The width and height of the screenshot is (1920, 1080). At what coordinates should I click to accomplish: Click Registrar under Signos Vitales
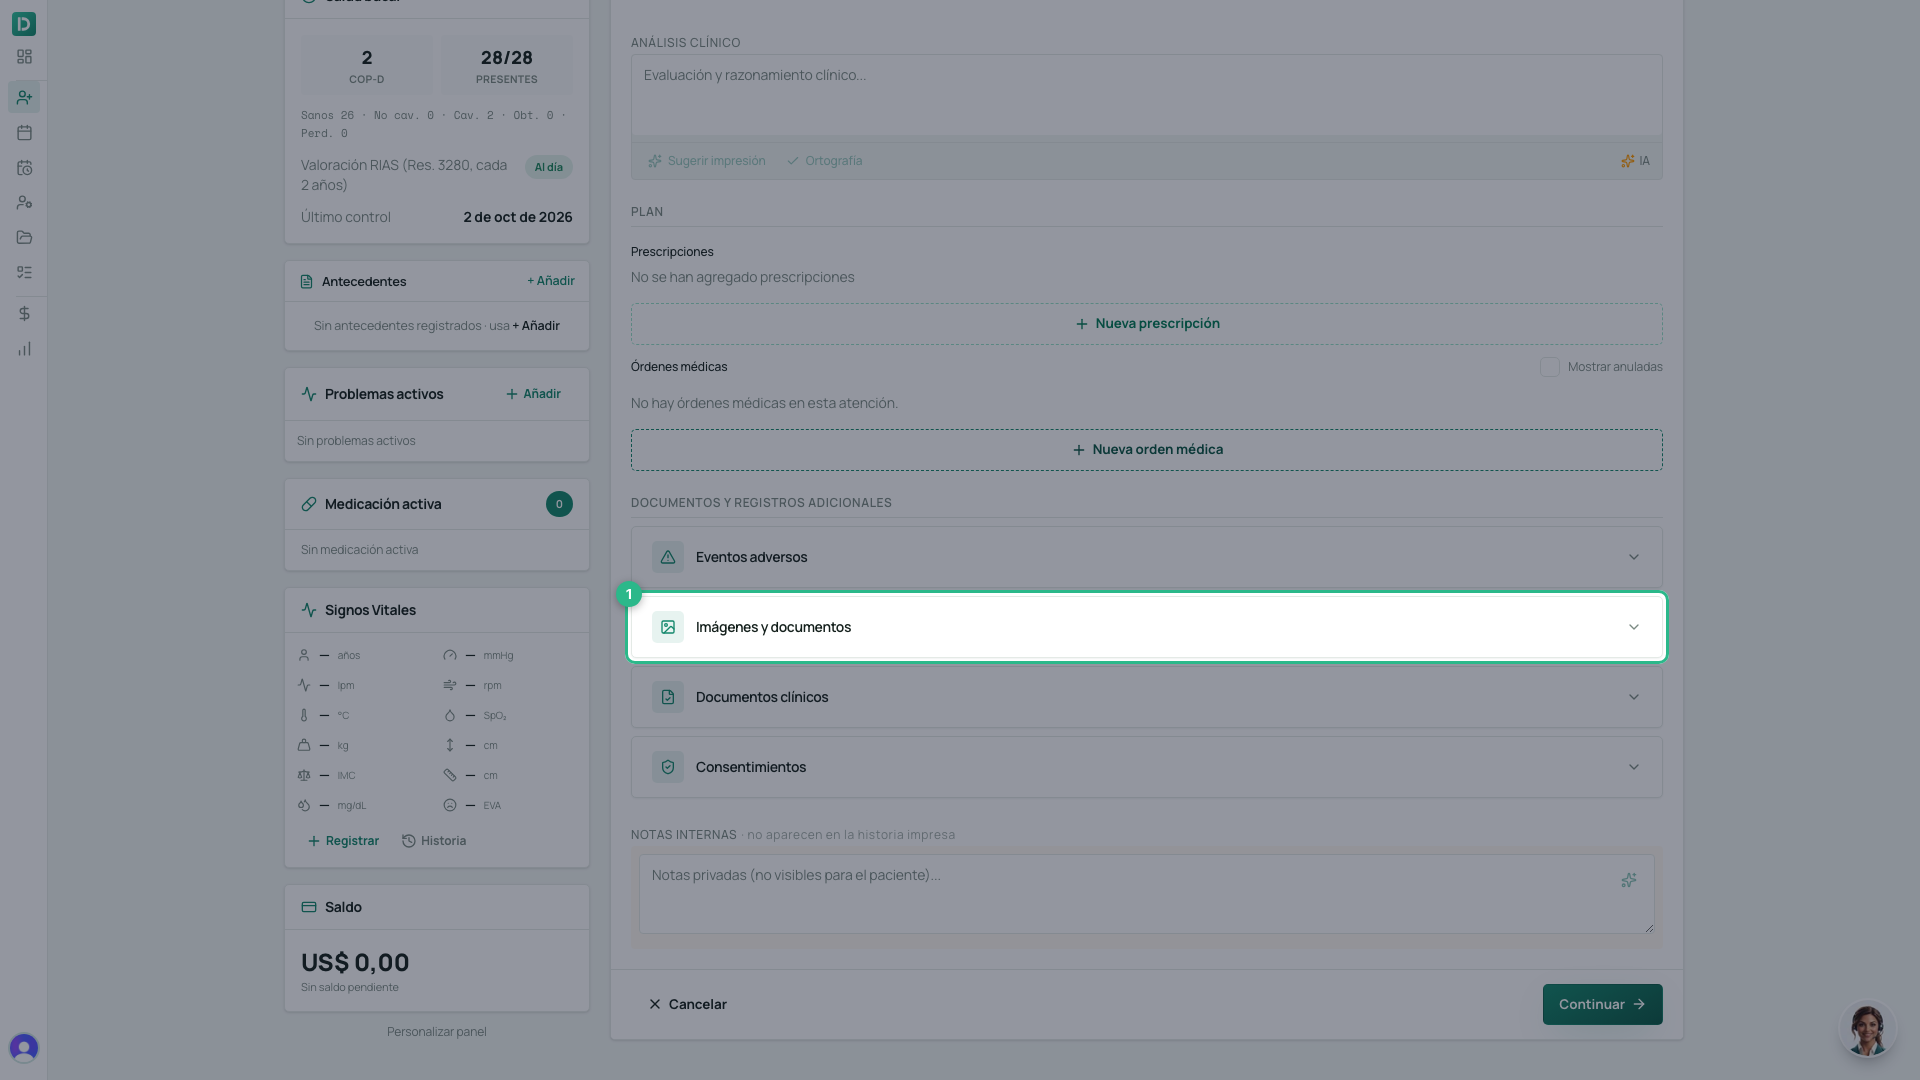pos(343,841)
